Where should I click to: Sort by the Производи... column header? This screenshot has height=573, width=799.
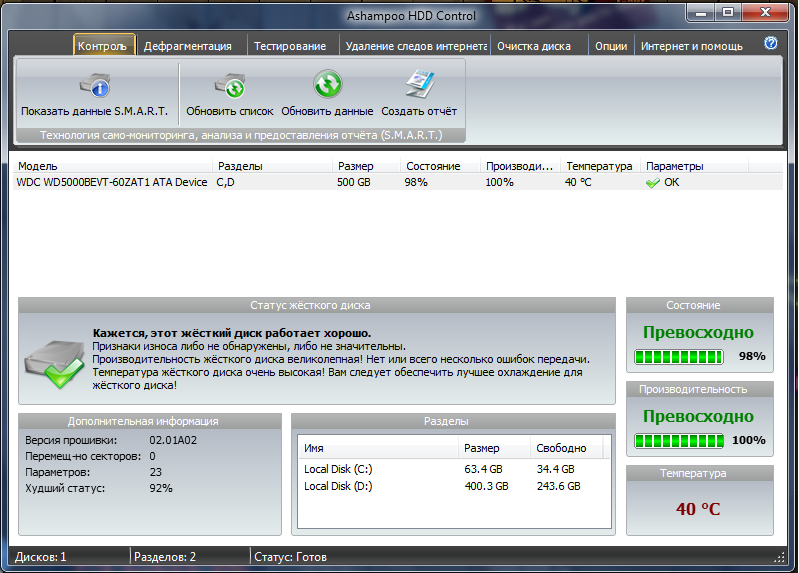pyautogui.click(x=520, y=166)
